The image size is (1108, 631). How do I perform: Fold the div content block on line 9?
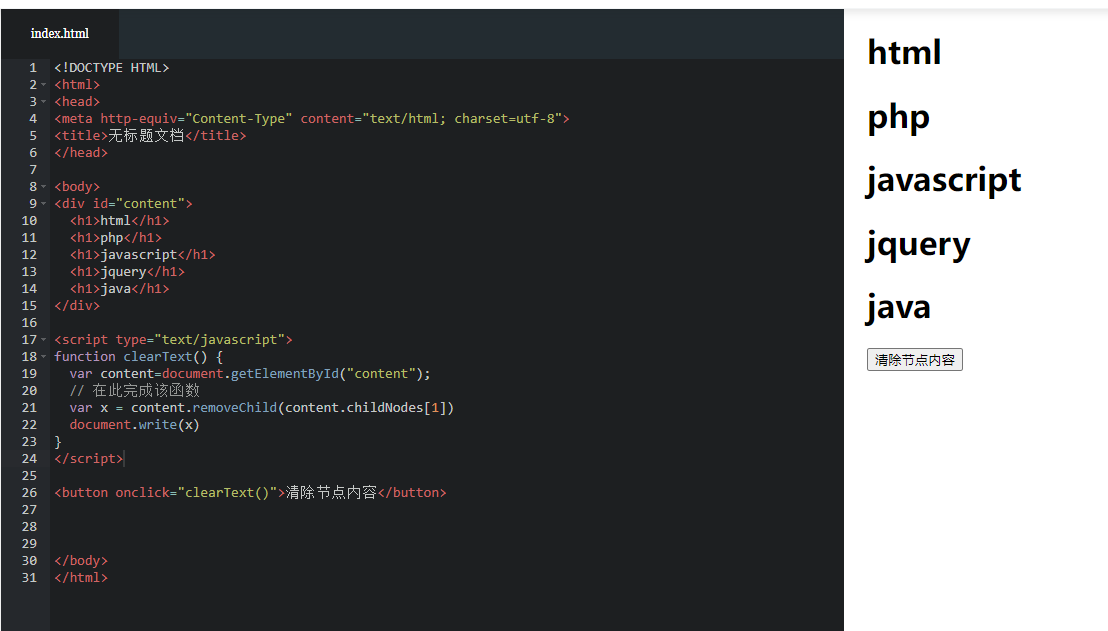pyautogui.click(x=44, y=204)
